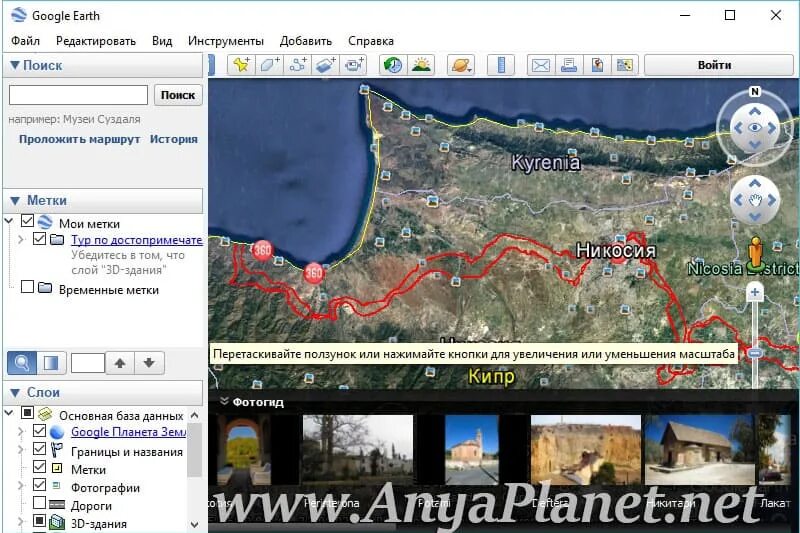Click the magnifier search icon below Places
Screen dimensions: 800x533
point(21,363)
